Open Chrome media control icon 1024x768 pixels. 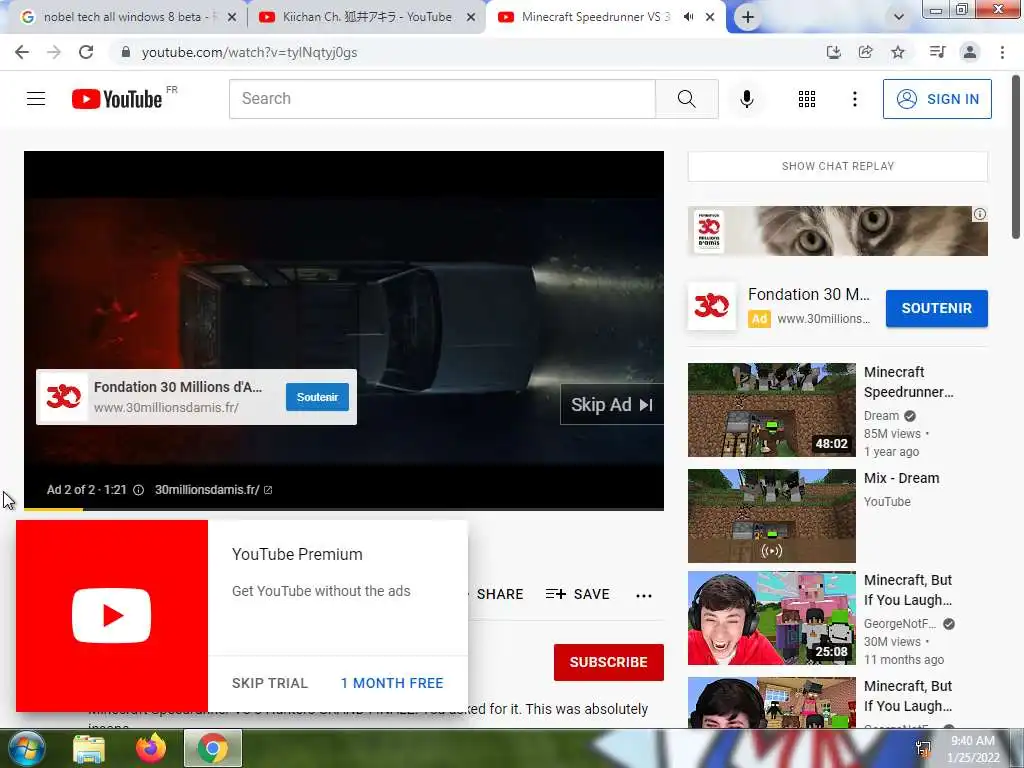(x=937, y=52)
